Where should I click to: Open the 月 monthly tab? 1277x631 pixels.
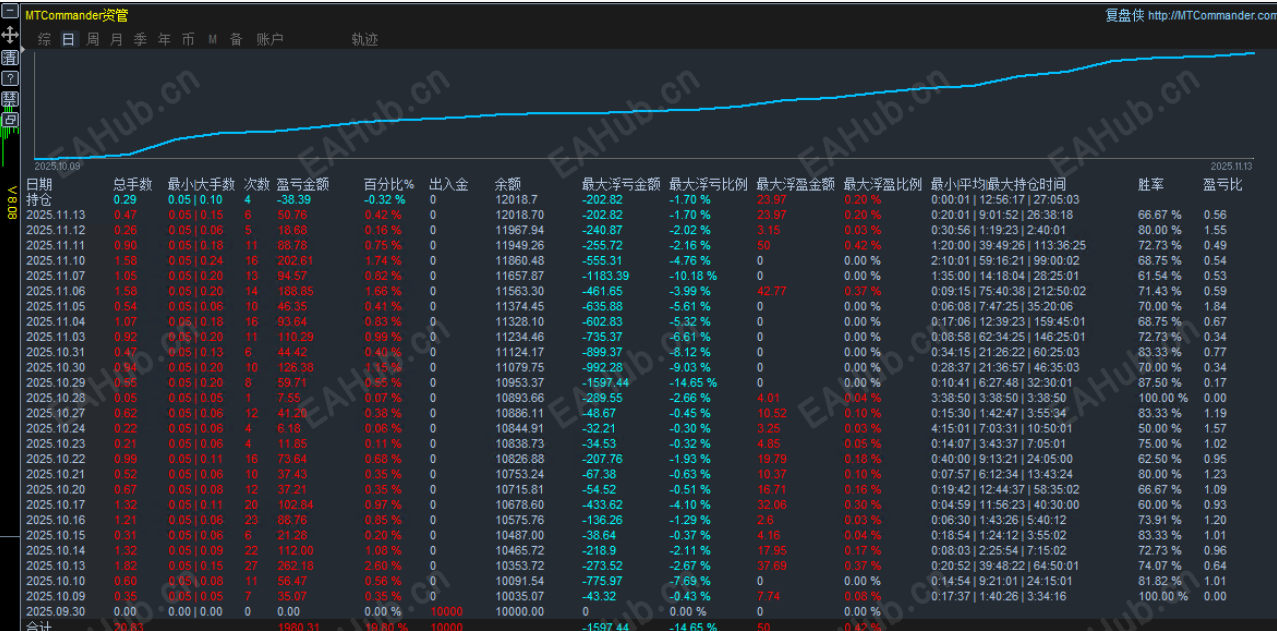[x=116, y=40]
